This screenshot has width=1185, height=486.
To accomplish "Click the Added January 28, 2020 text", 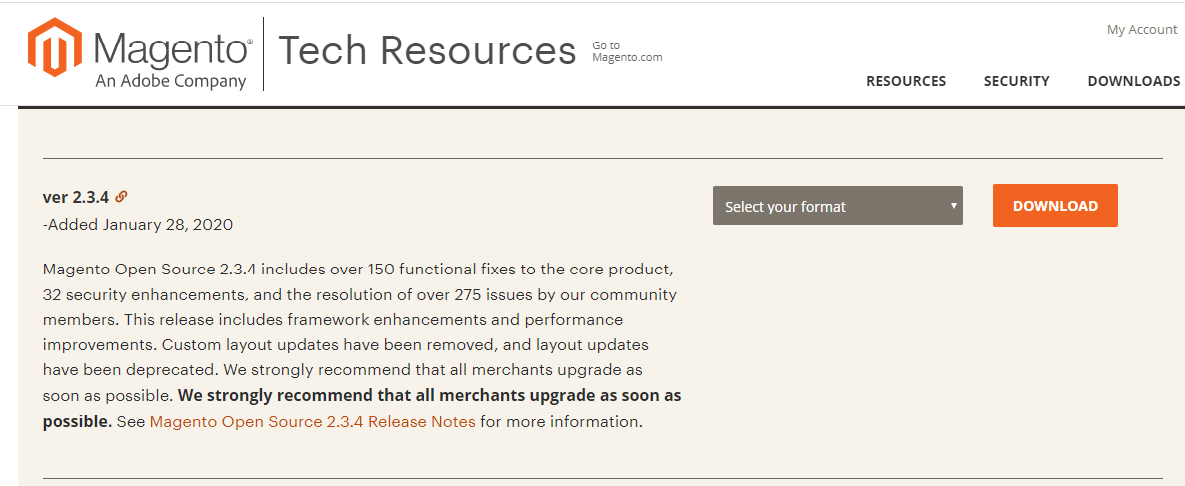I will pos(138,224).
